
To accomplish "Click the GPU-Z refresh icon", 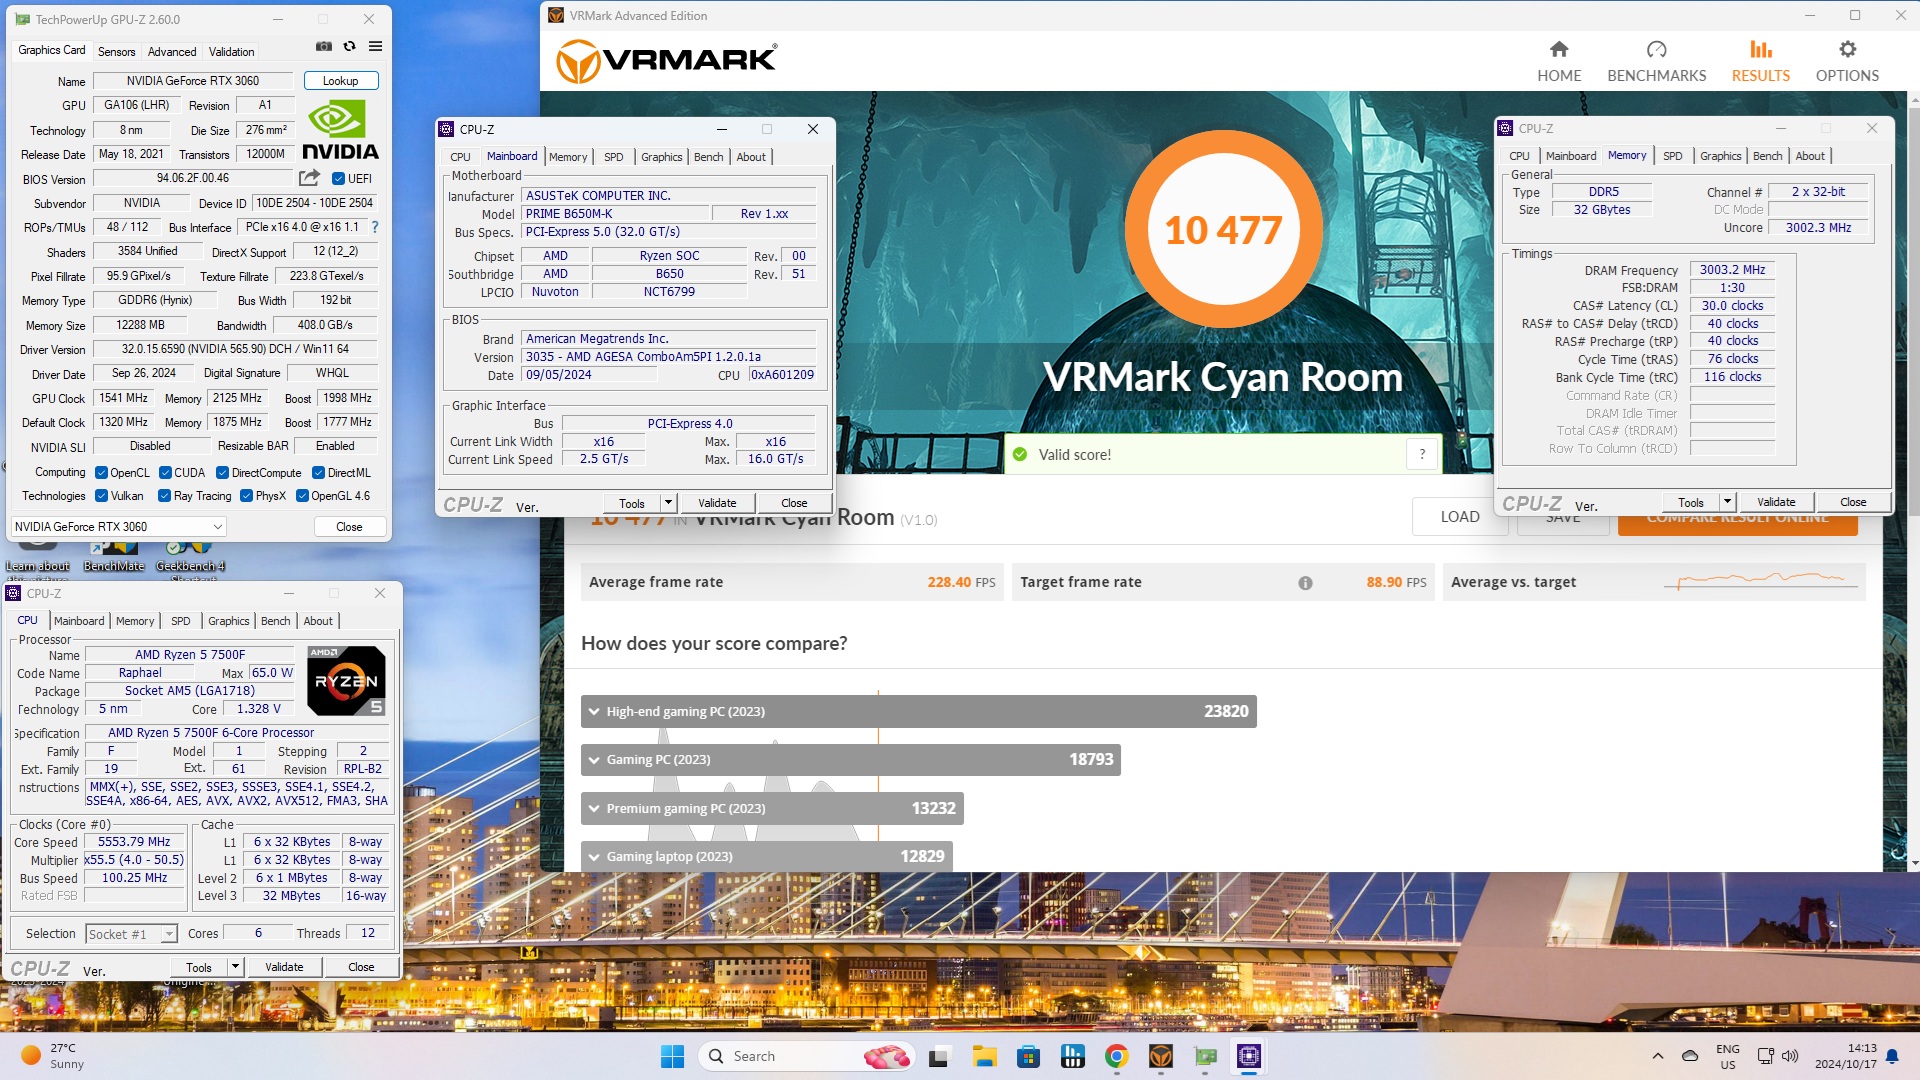I will (349, 46).
